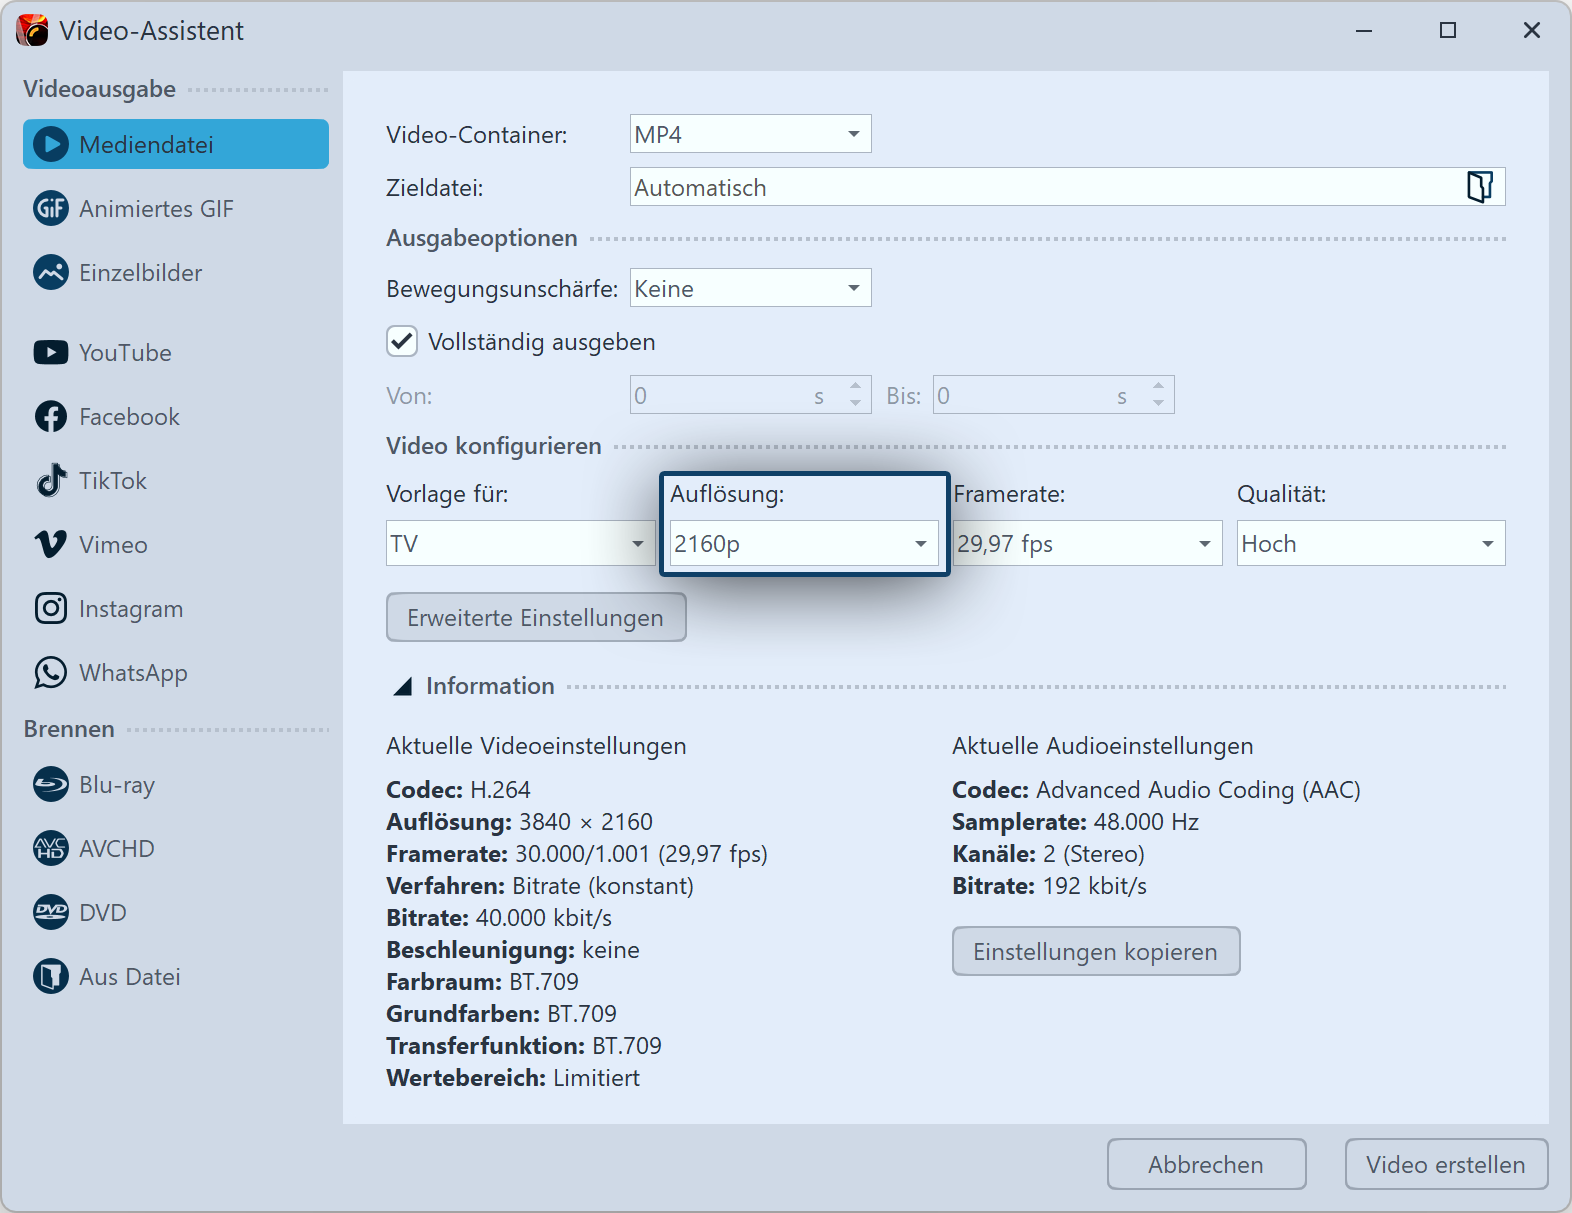
Task: Open the Animiertes GIF output icon
Action: [50, 209]
